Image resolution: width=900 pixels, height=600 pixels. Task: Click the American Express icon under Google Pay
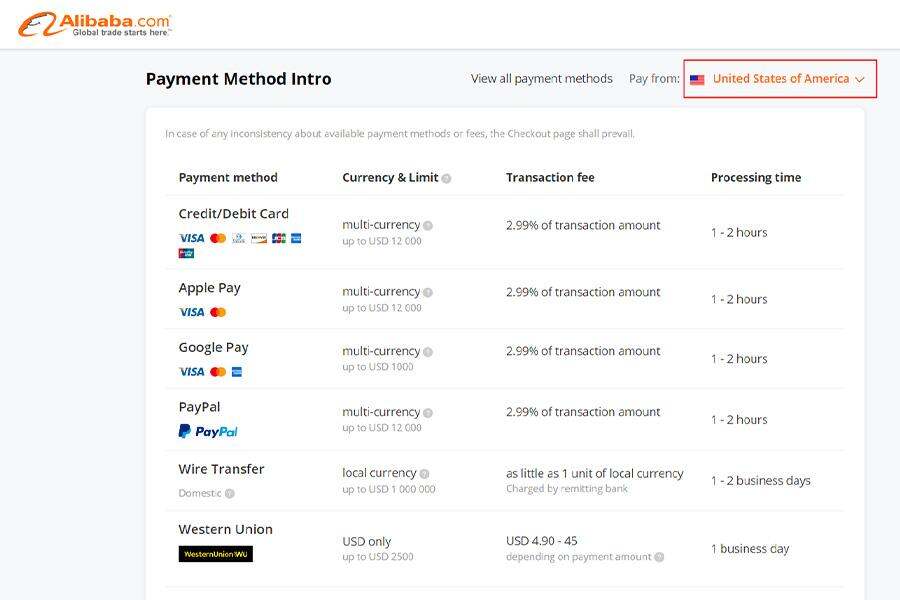tap(237, 372)
